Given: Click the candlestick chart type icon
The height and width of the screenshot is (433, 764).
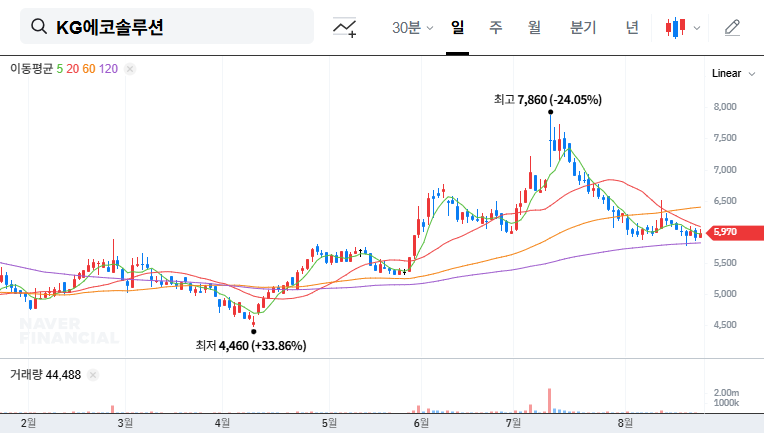Looking at the screenshot, I should tap(675, 27).
